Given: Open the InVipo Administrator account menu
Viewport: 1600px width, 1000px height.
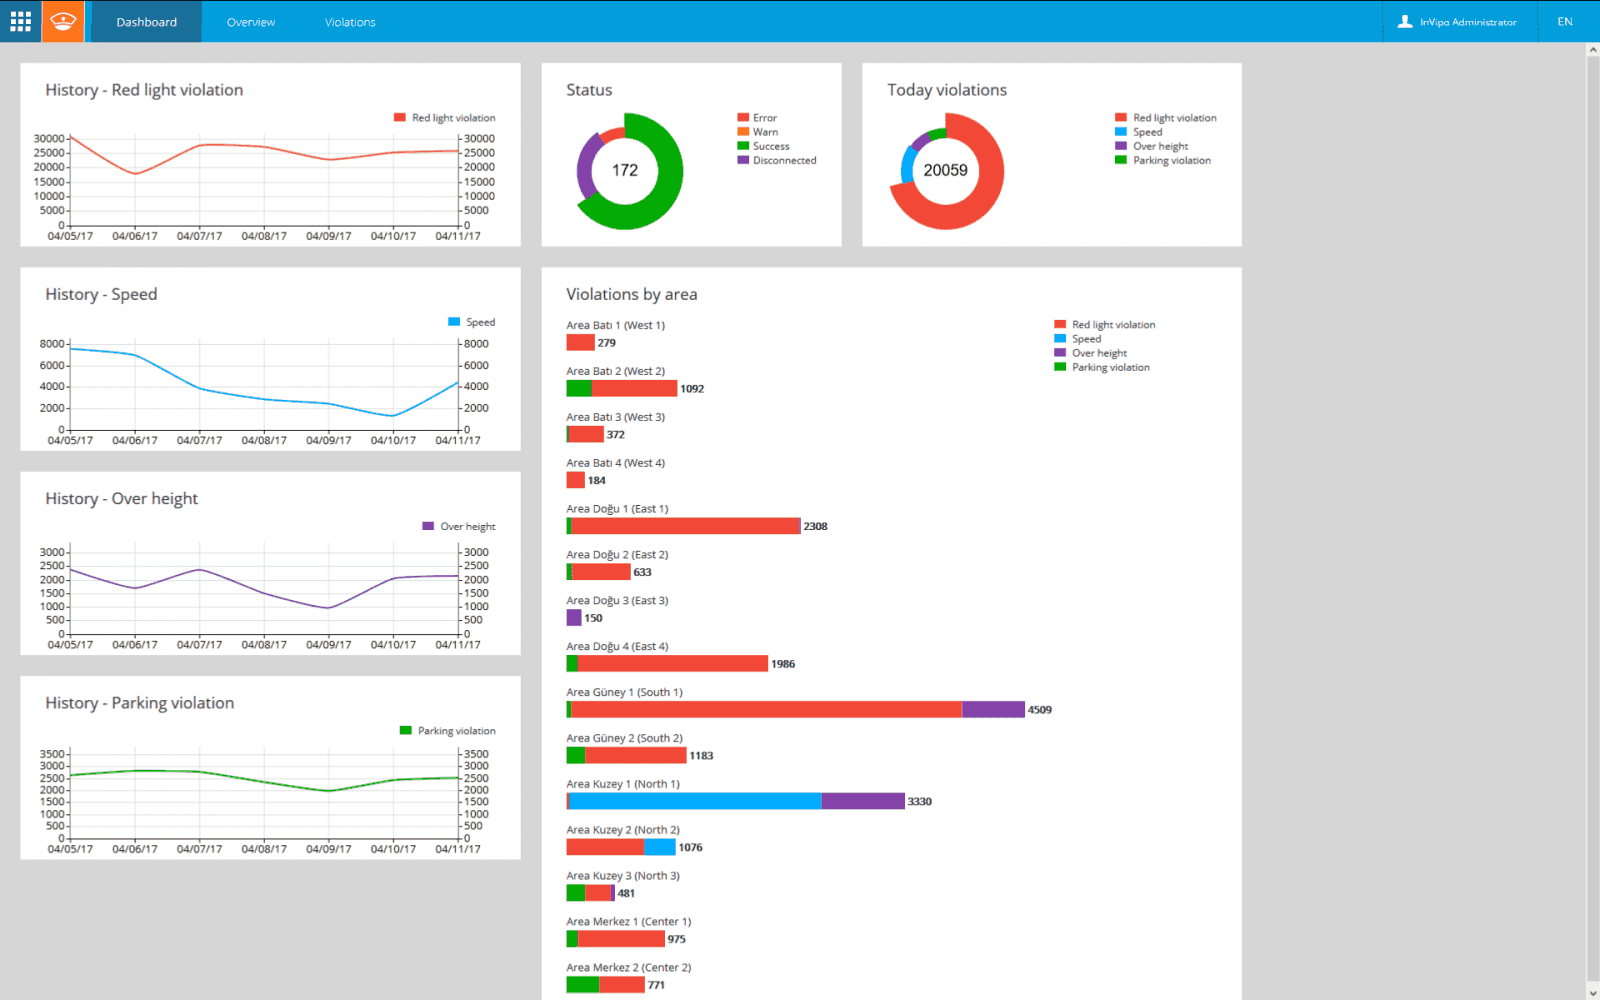Looking at the screenshot, I should tap(1467, 22).
